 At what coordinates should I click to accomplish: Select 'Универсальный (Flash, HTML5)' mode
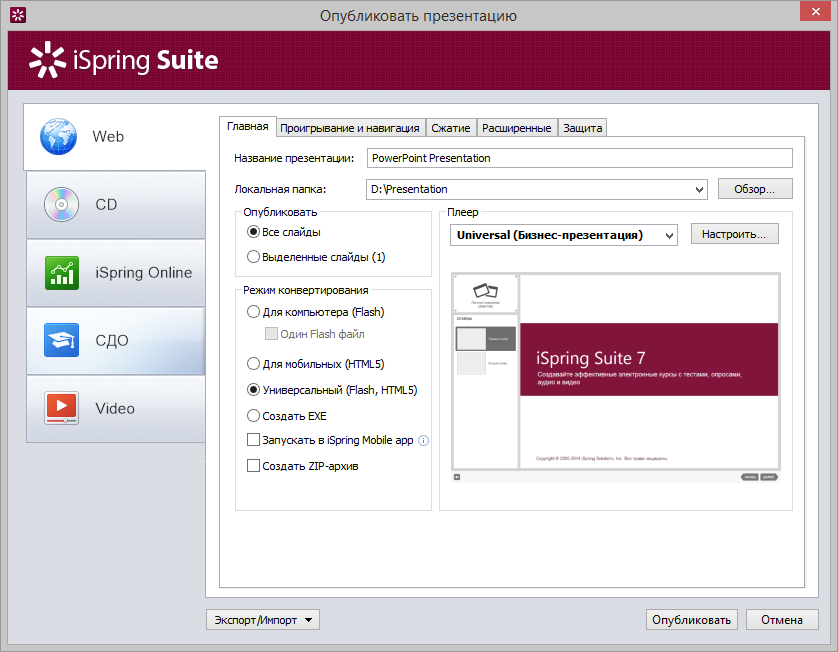253,390
